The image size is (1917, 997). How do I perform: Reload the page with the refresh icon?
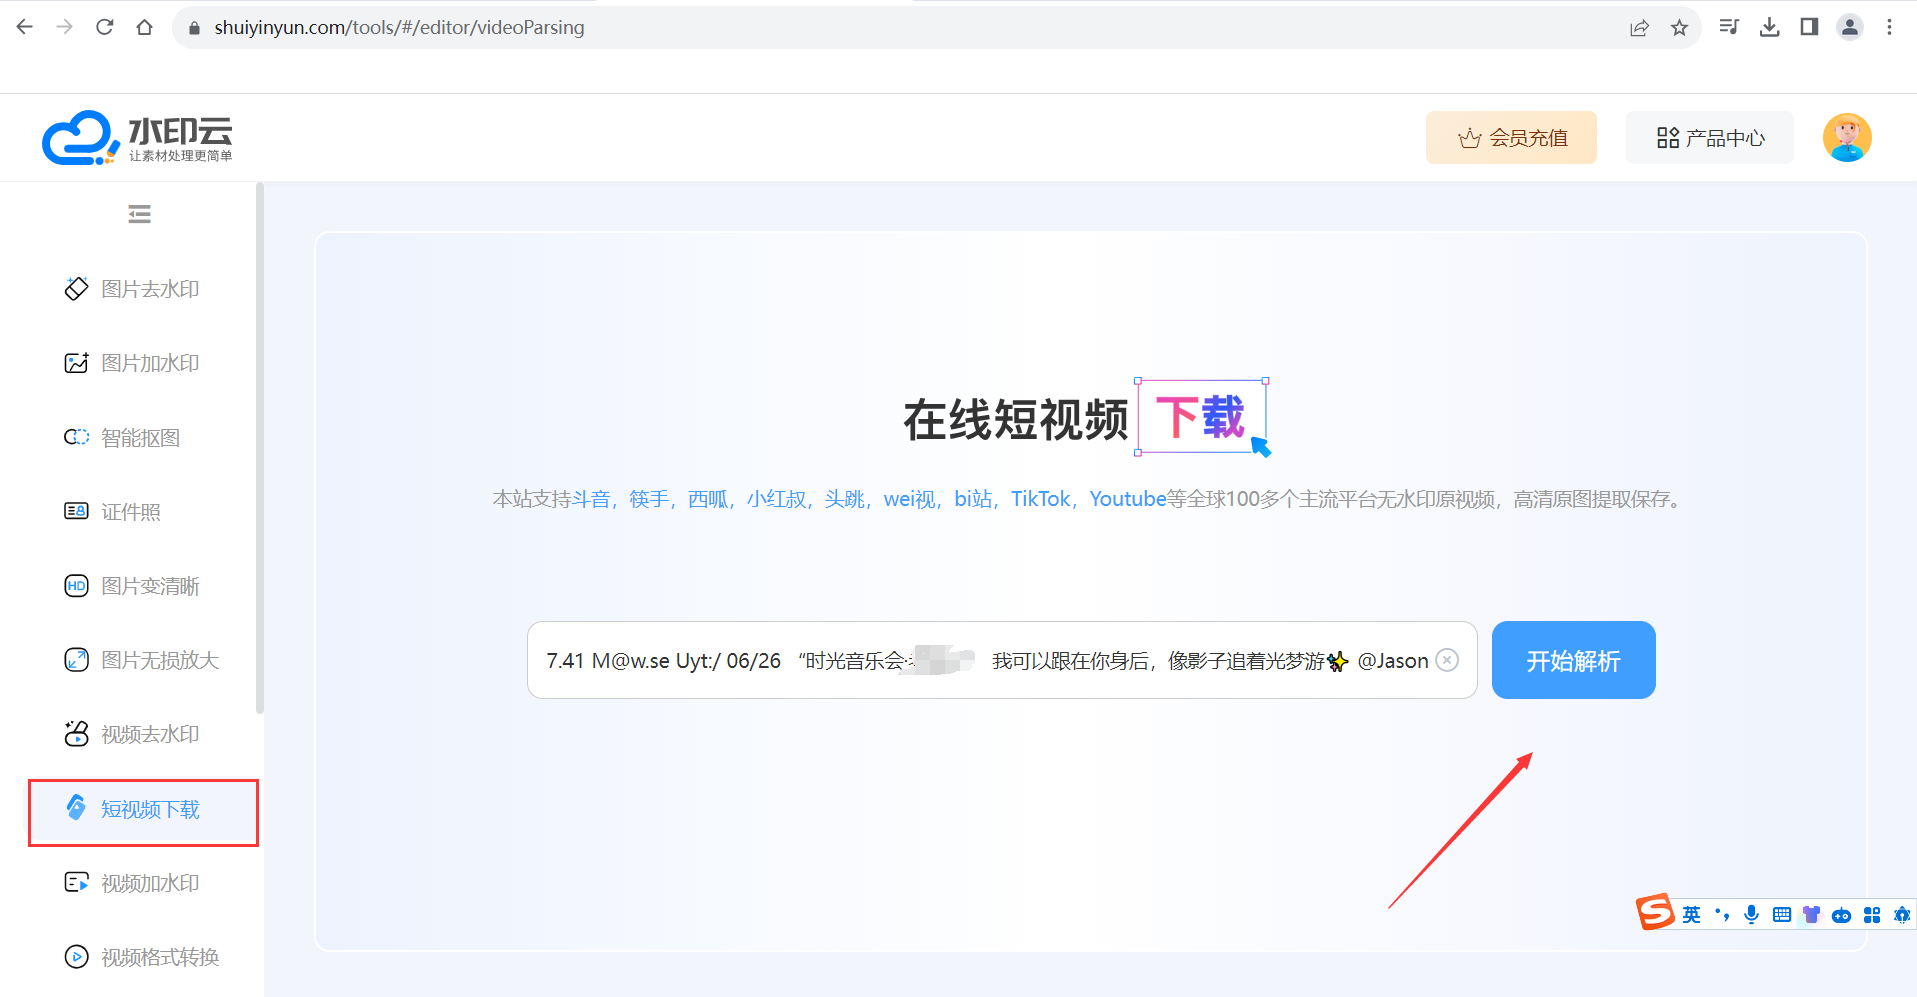pos(105,27)
